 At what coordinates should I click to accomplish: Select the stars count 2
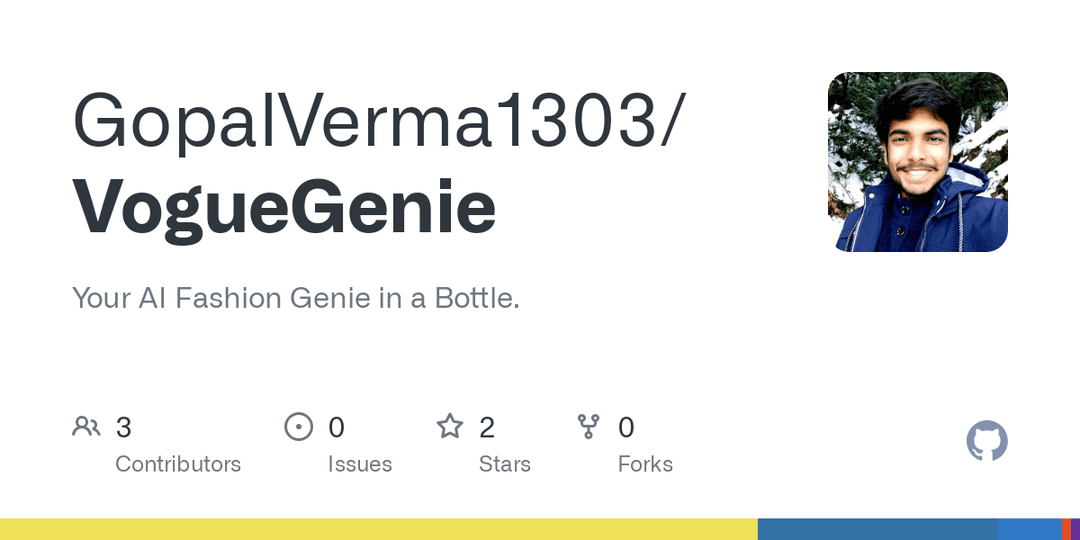(487, 428)
